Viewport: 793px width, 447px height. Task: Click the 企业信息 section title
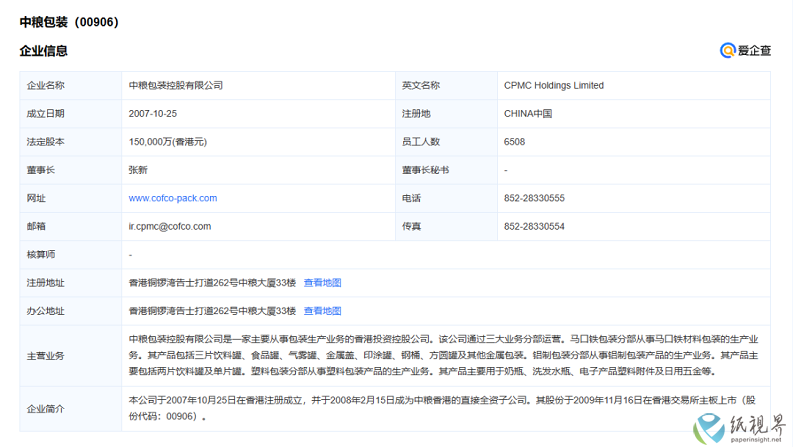coord(43,51)
